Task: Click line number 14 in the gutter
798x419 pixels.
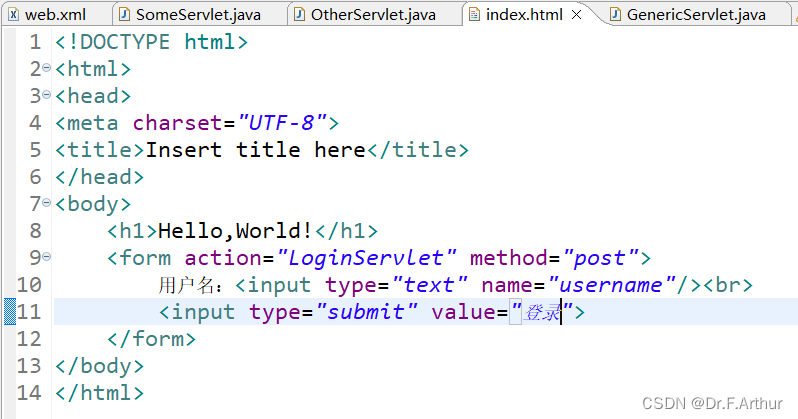Action: [x=28, y=393]
